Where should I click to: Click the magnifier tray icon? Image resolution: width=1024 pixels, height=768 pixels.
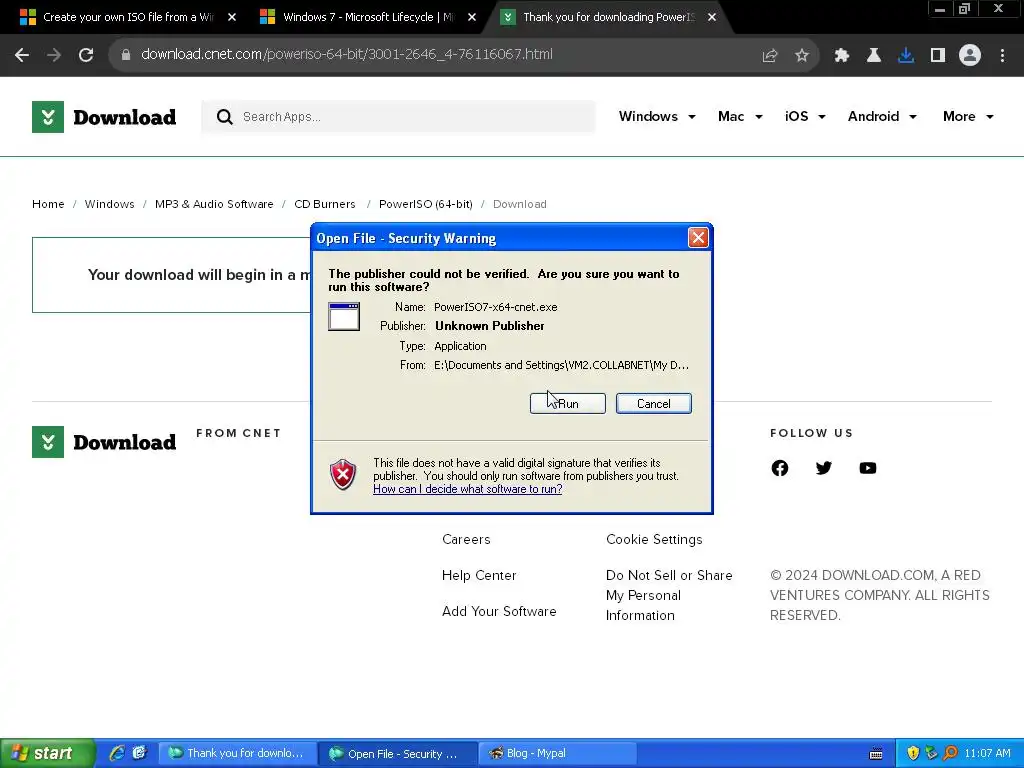pyautogui.click(x=950, y=753)
